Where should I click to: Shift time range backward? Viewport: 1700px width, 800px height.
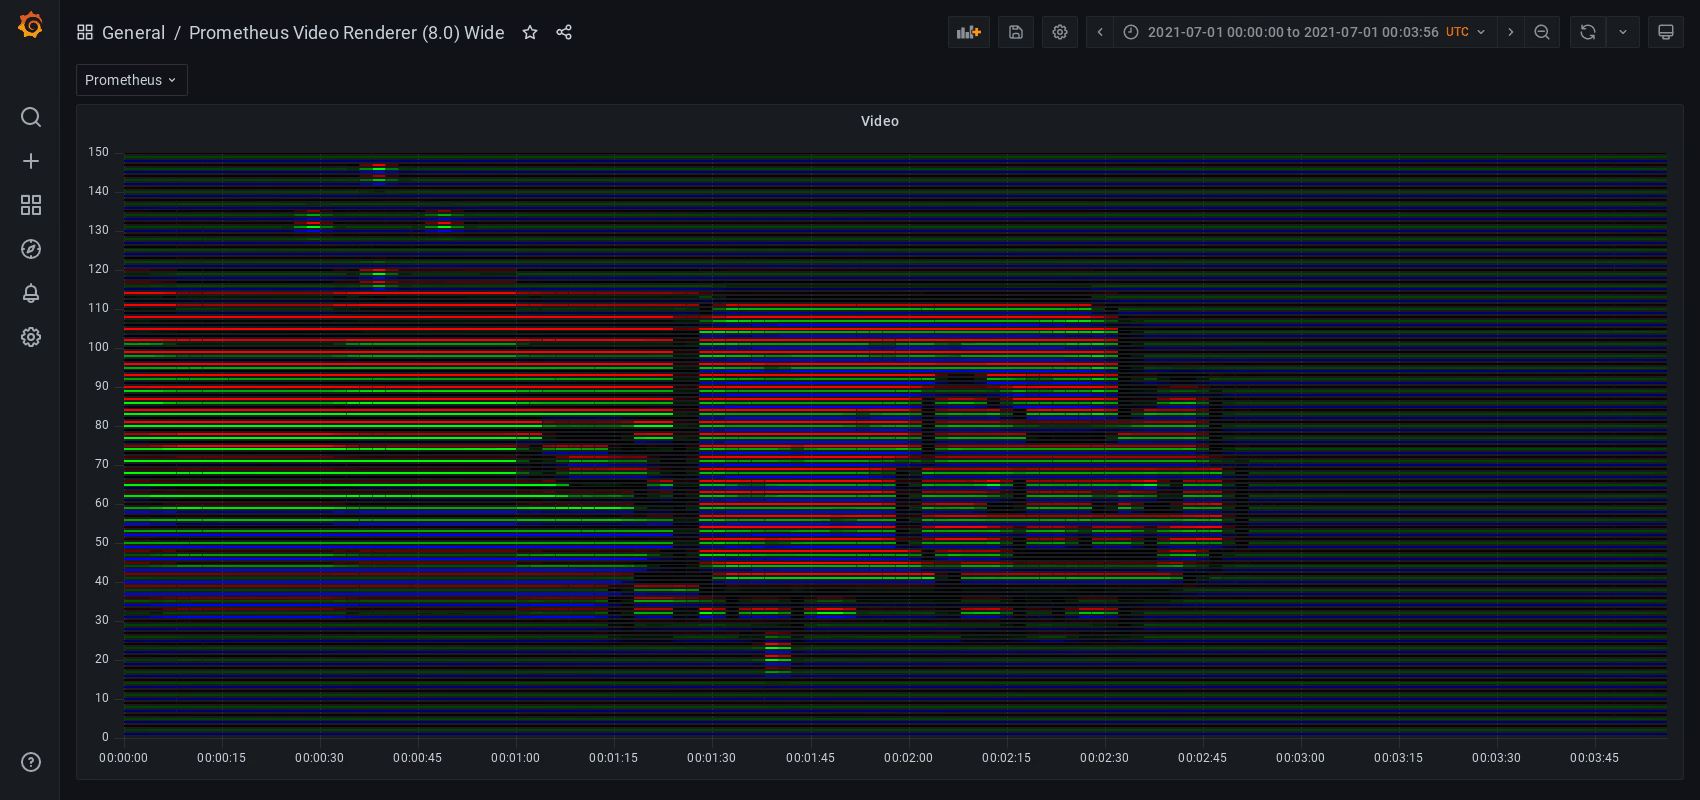tap(1100, 32)
